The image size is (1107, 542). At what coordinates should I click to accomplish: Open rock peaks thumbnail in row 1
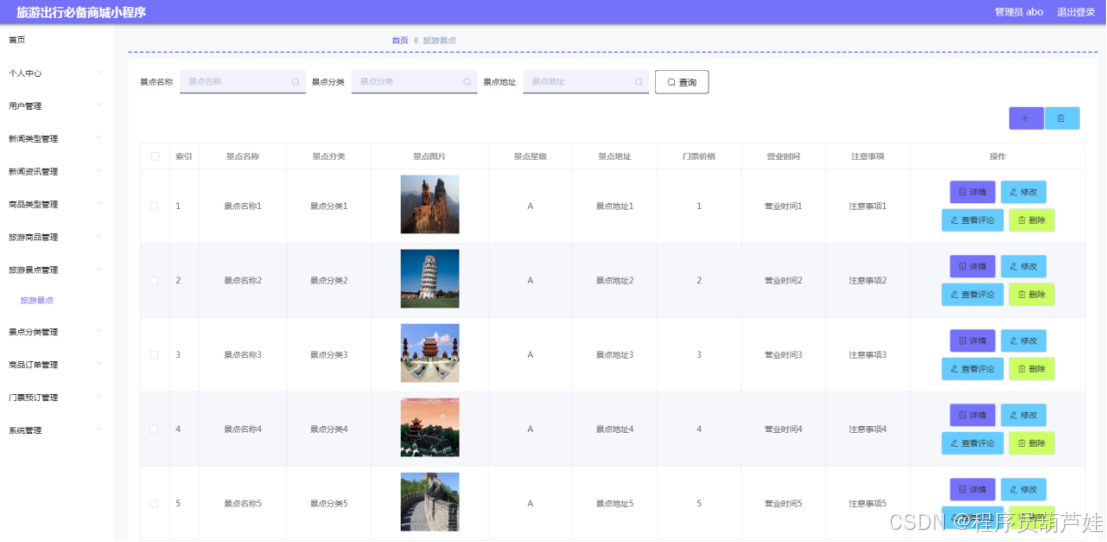coord(430,205)
